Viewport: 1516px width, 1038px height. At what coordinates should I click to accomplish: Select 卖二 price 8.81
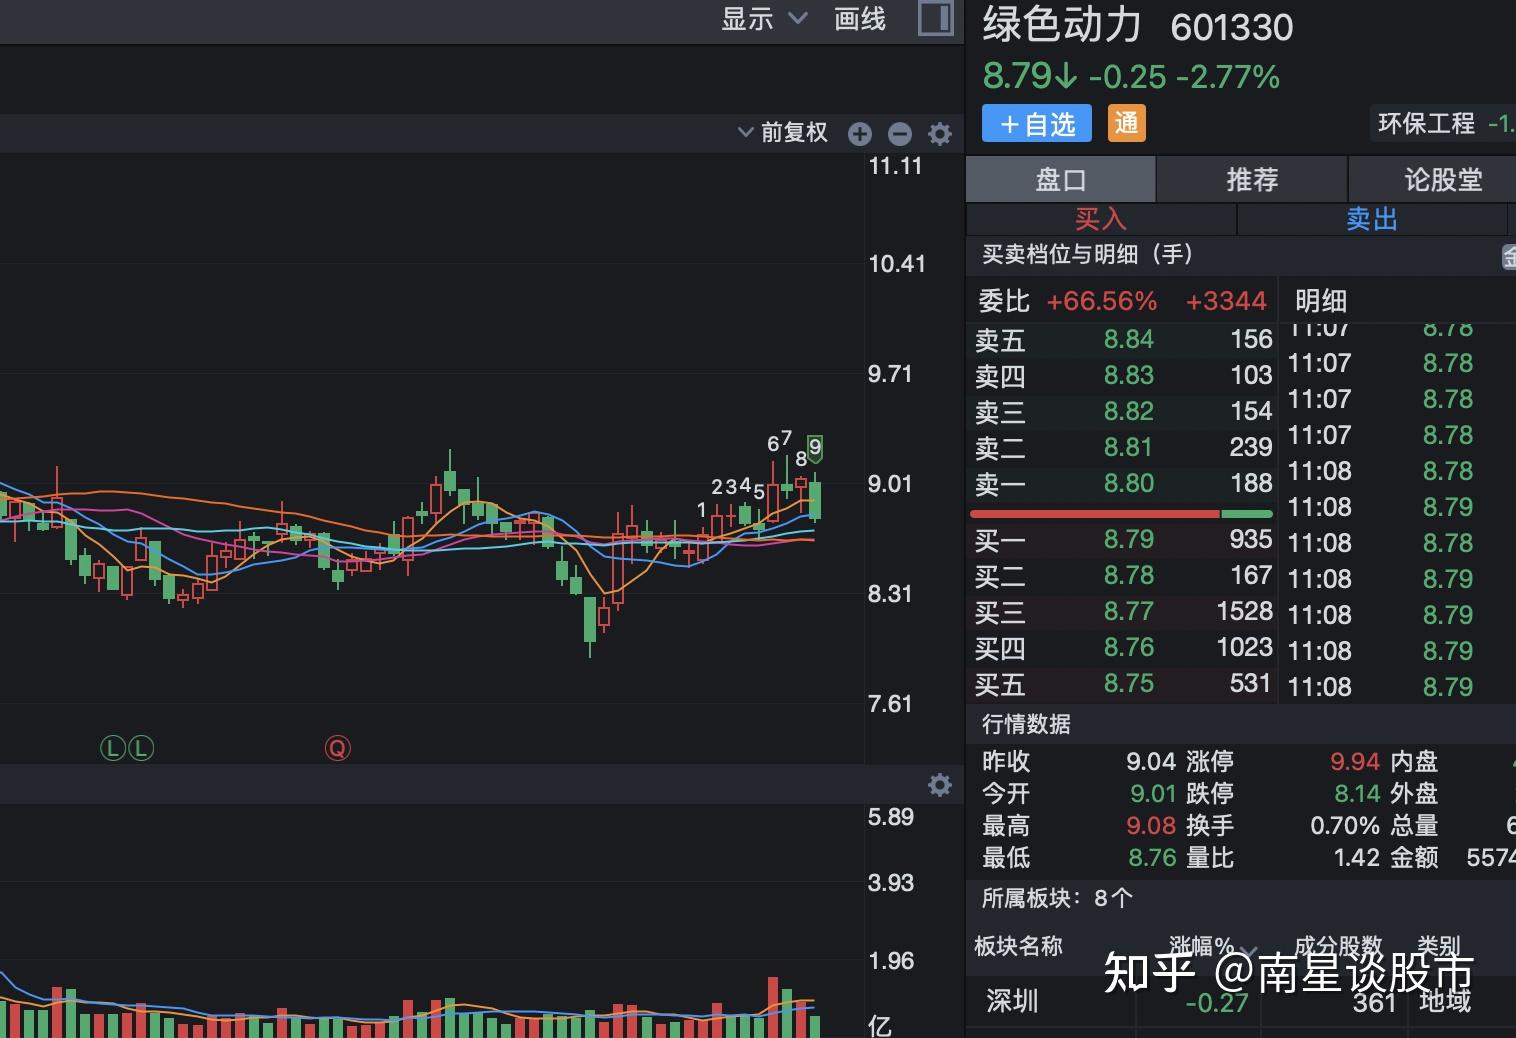(1129, 448)
